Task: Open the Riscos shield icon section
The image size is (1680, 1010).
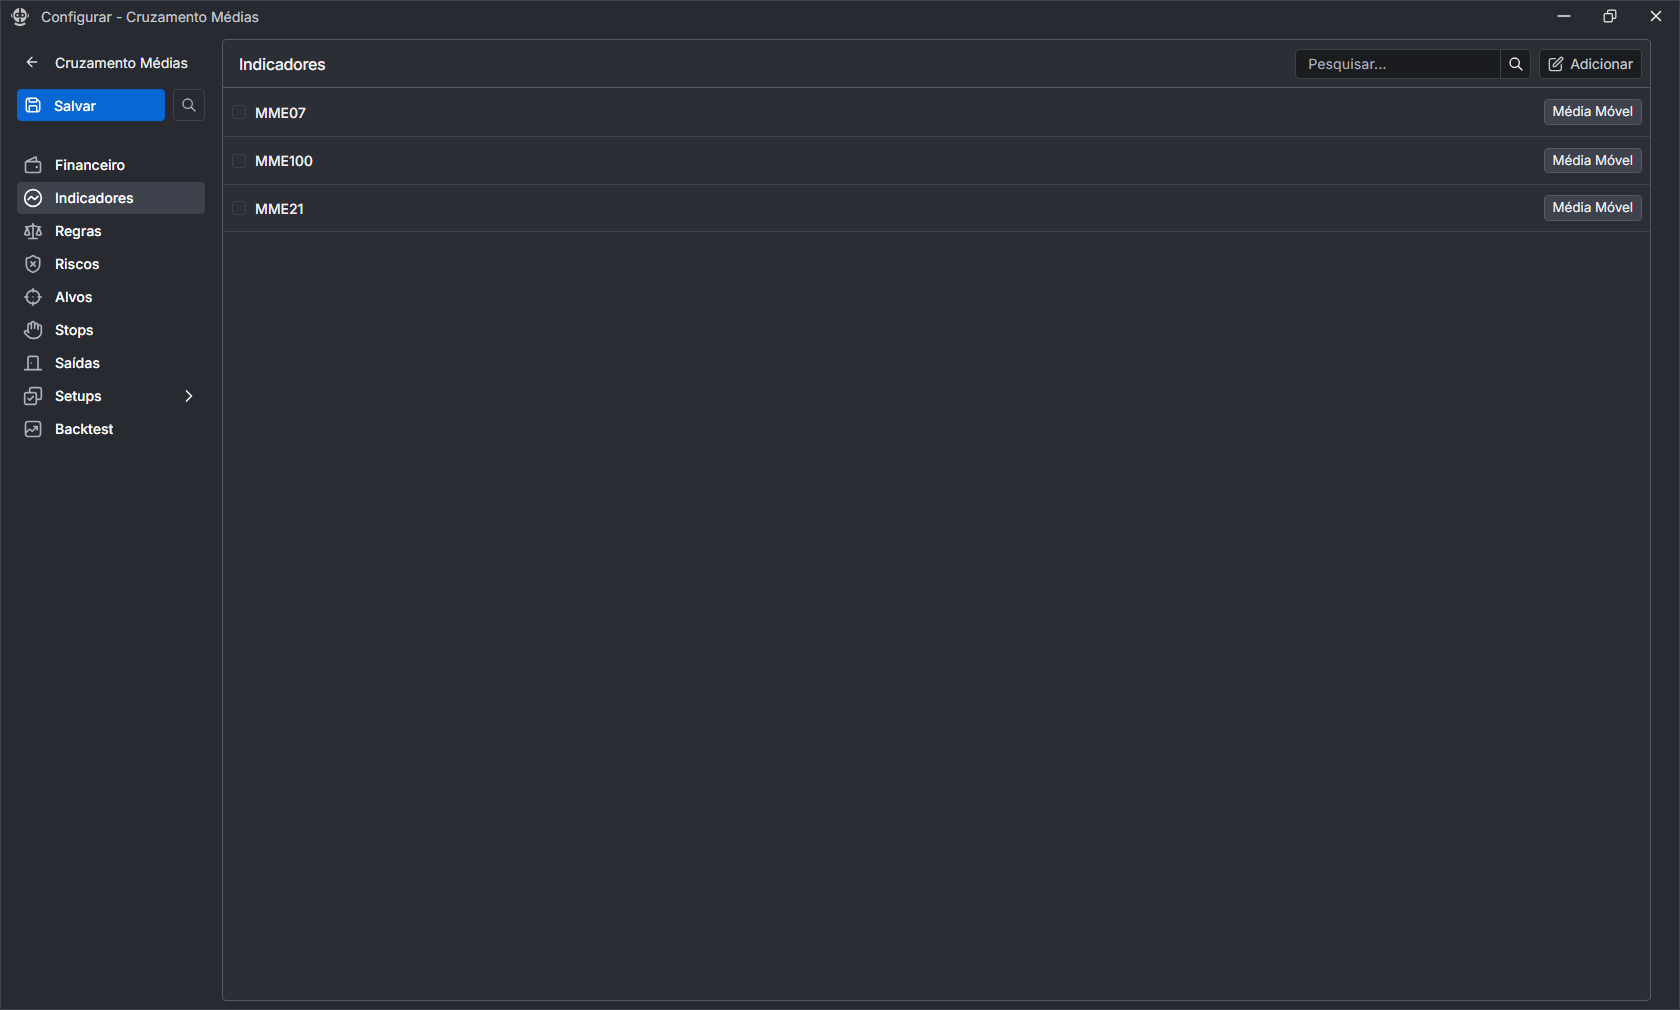Action: coord(33,264)
